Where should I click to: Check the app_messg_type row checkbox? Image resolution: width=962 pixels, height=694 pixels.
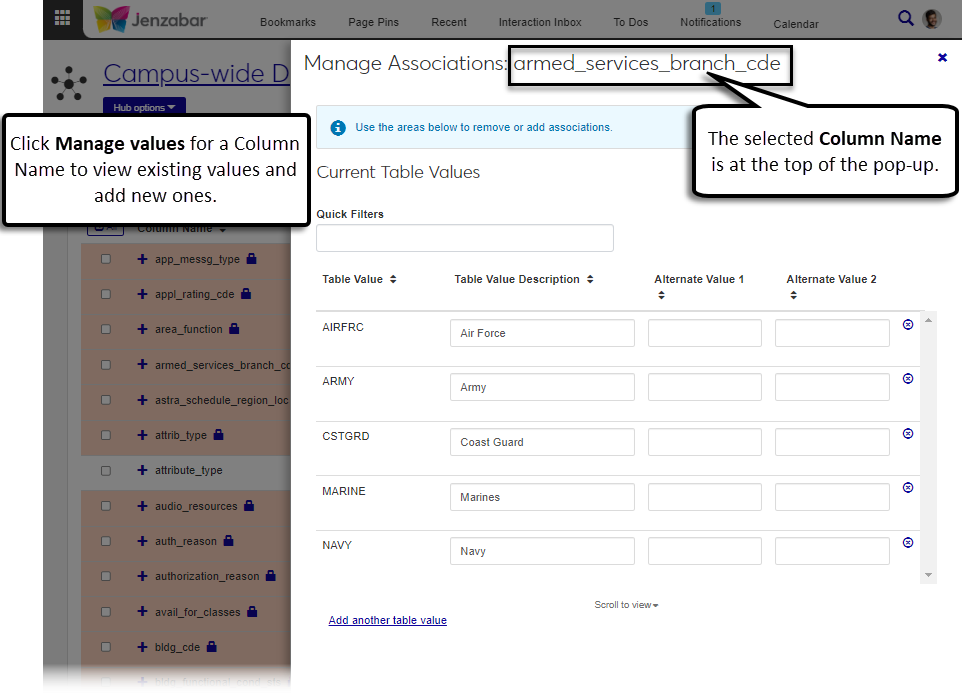click(106, 259)
